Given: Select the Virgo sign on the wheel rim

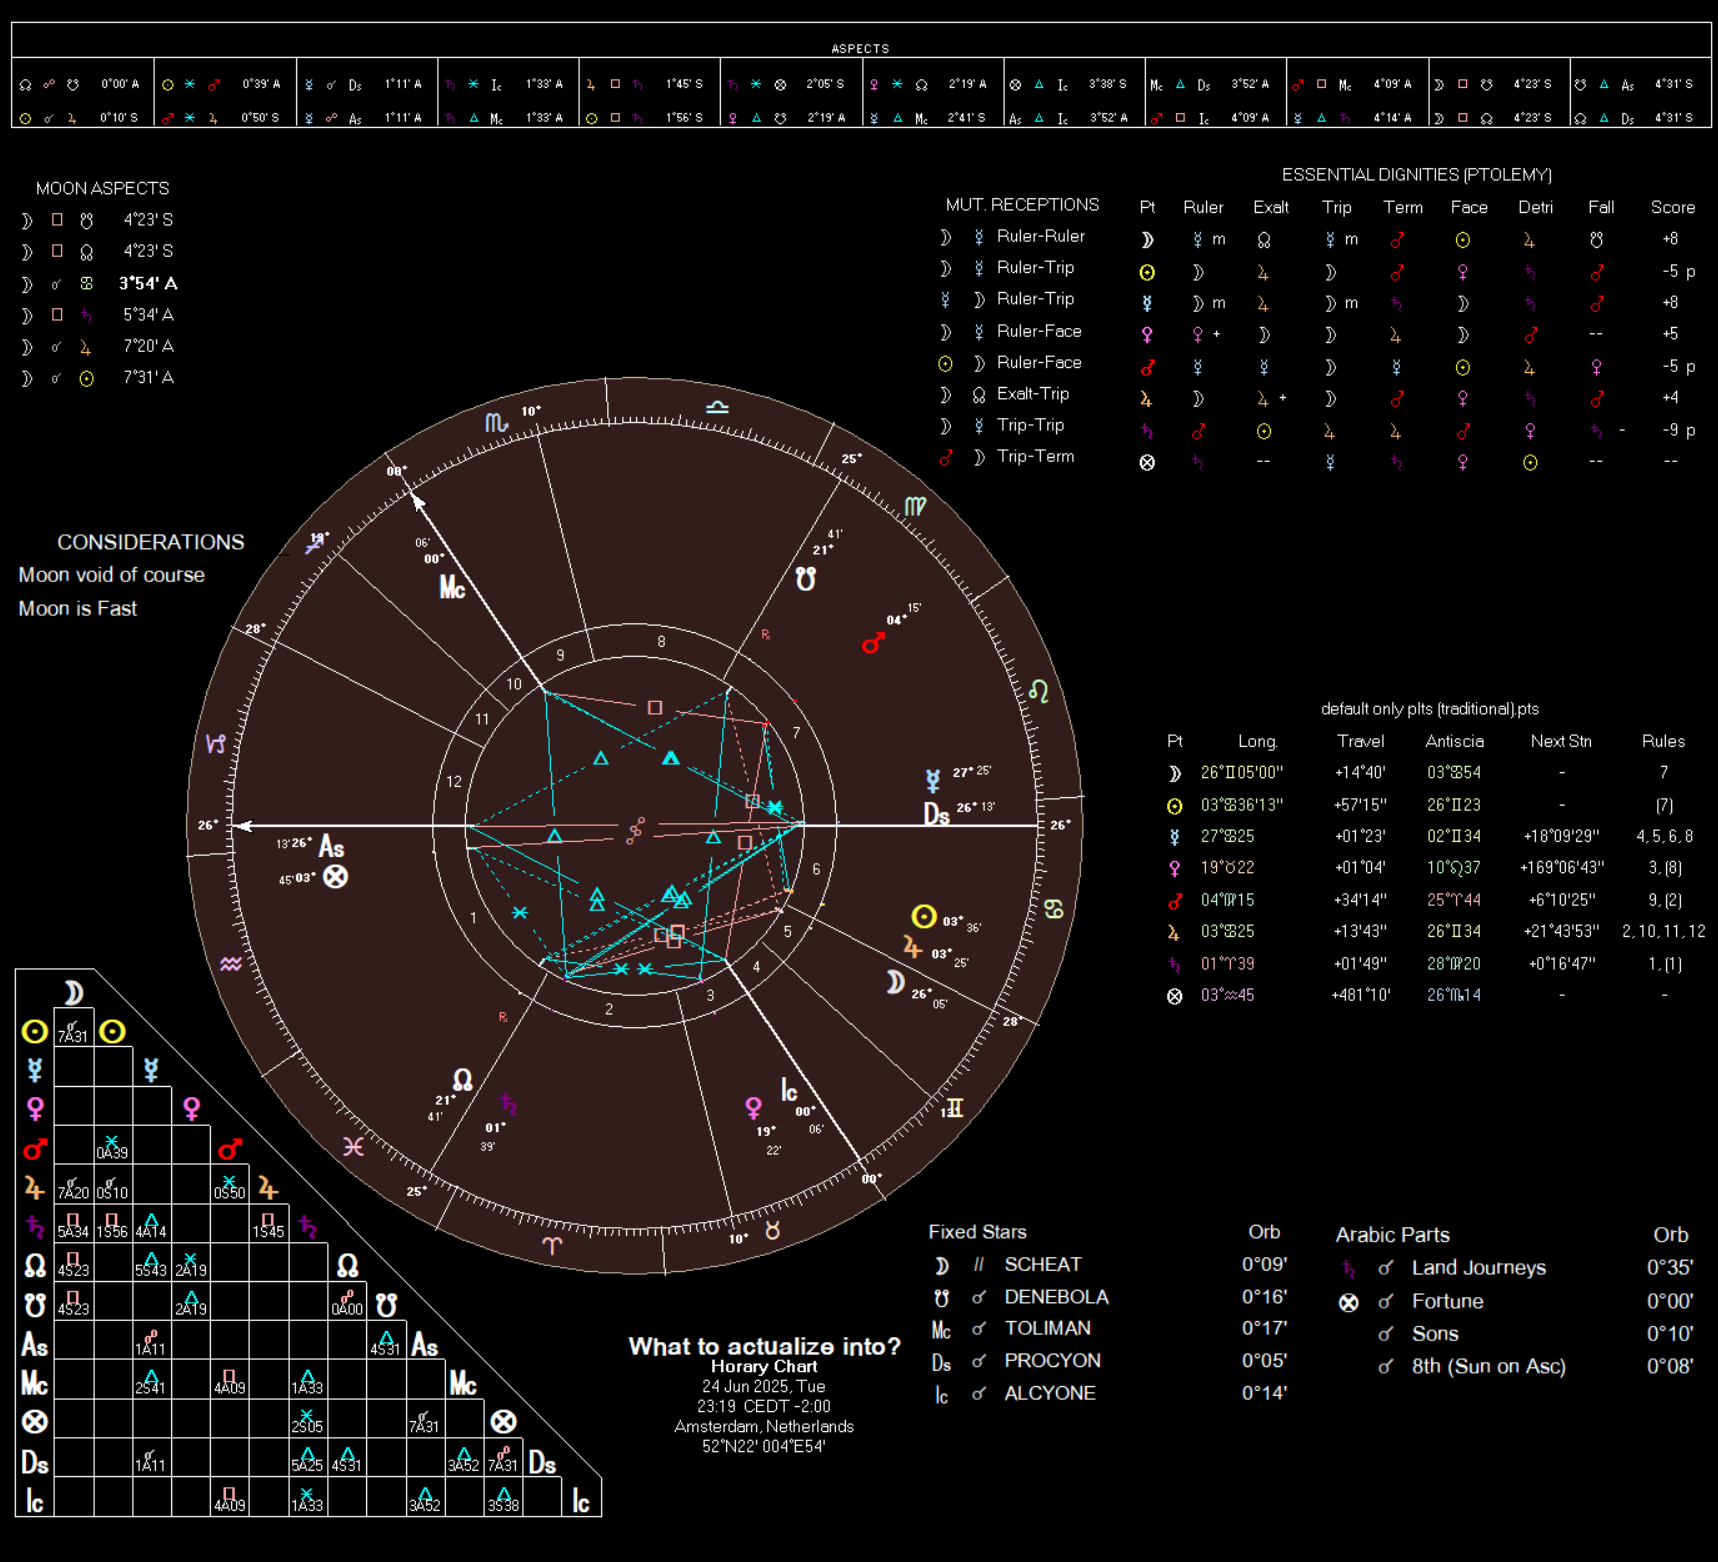Looking at the screenshot, I should tap(915, 506).
